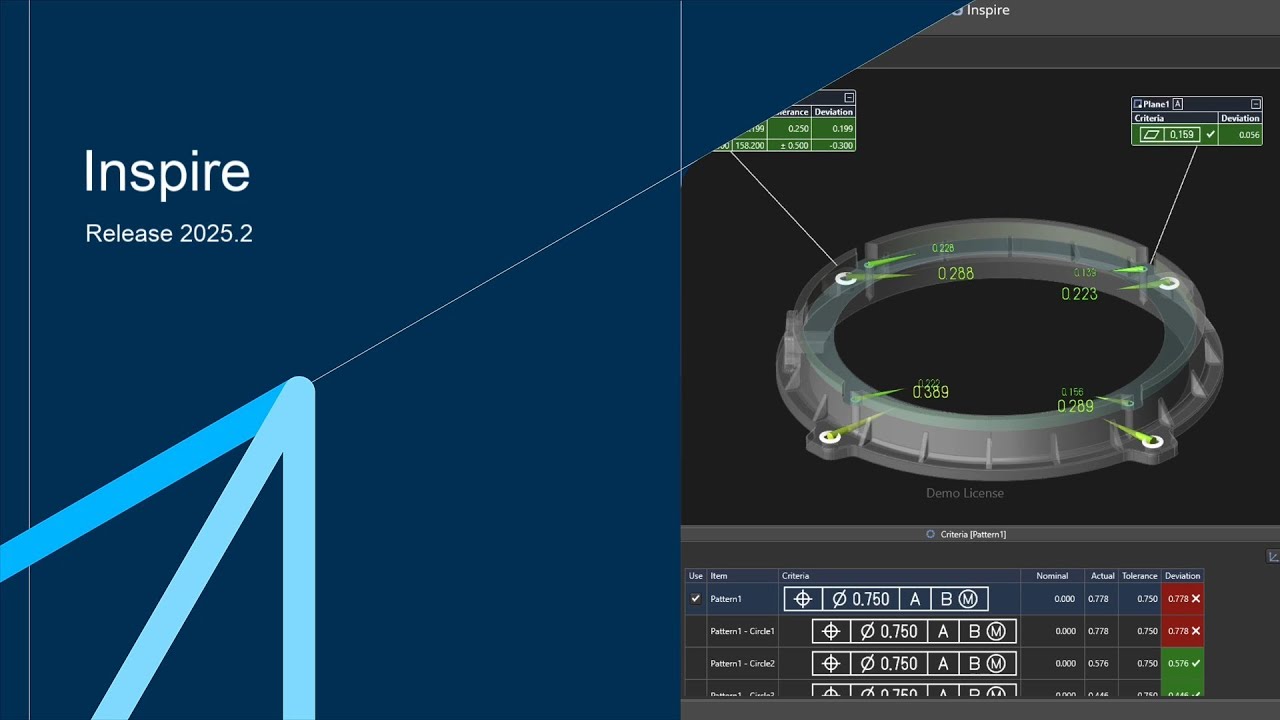Uncheck the Use checkbox for Pattern1
The height and width of the screenshot is (720, 1280).
696,599
